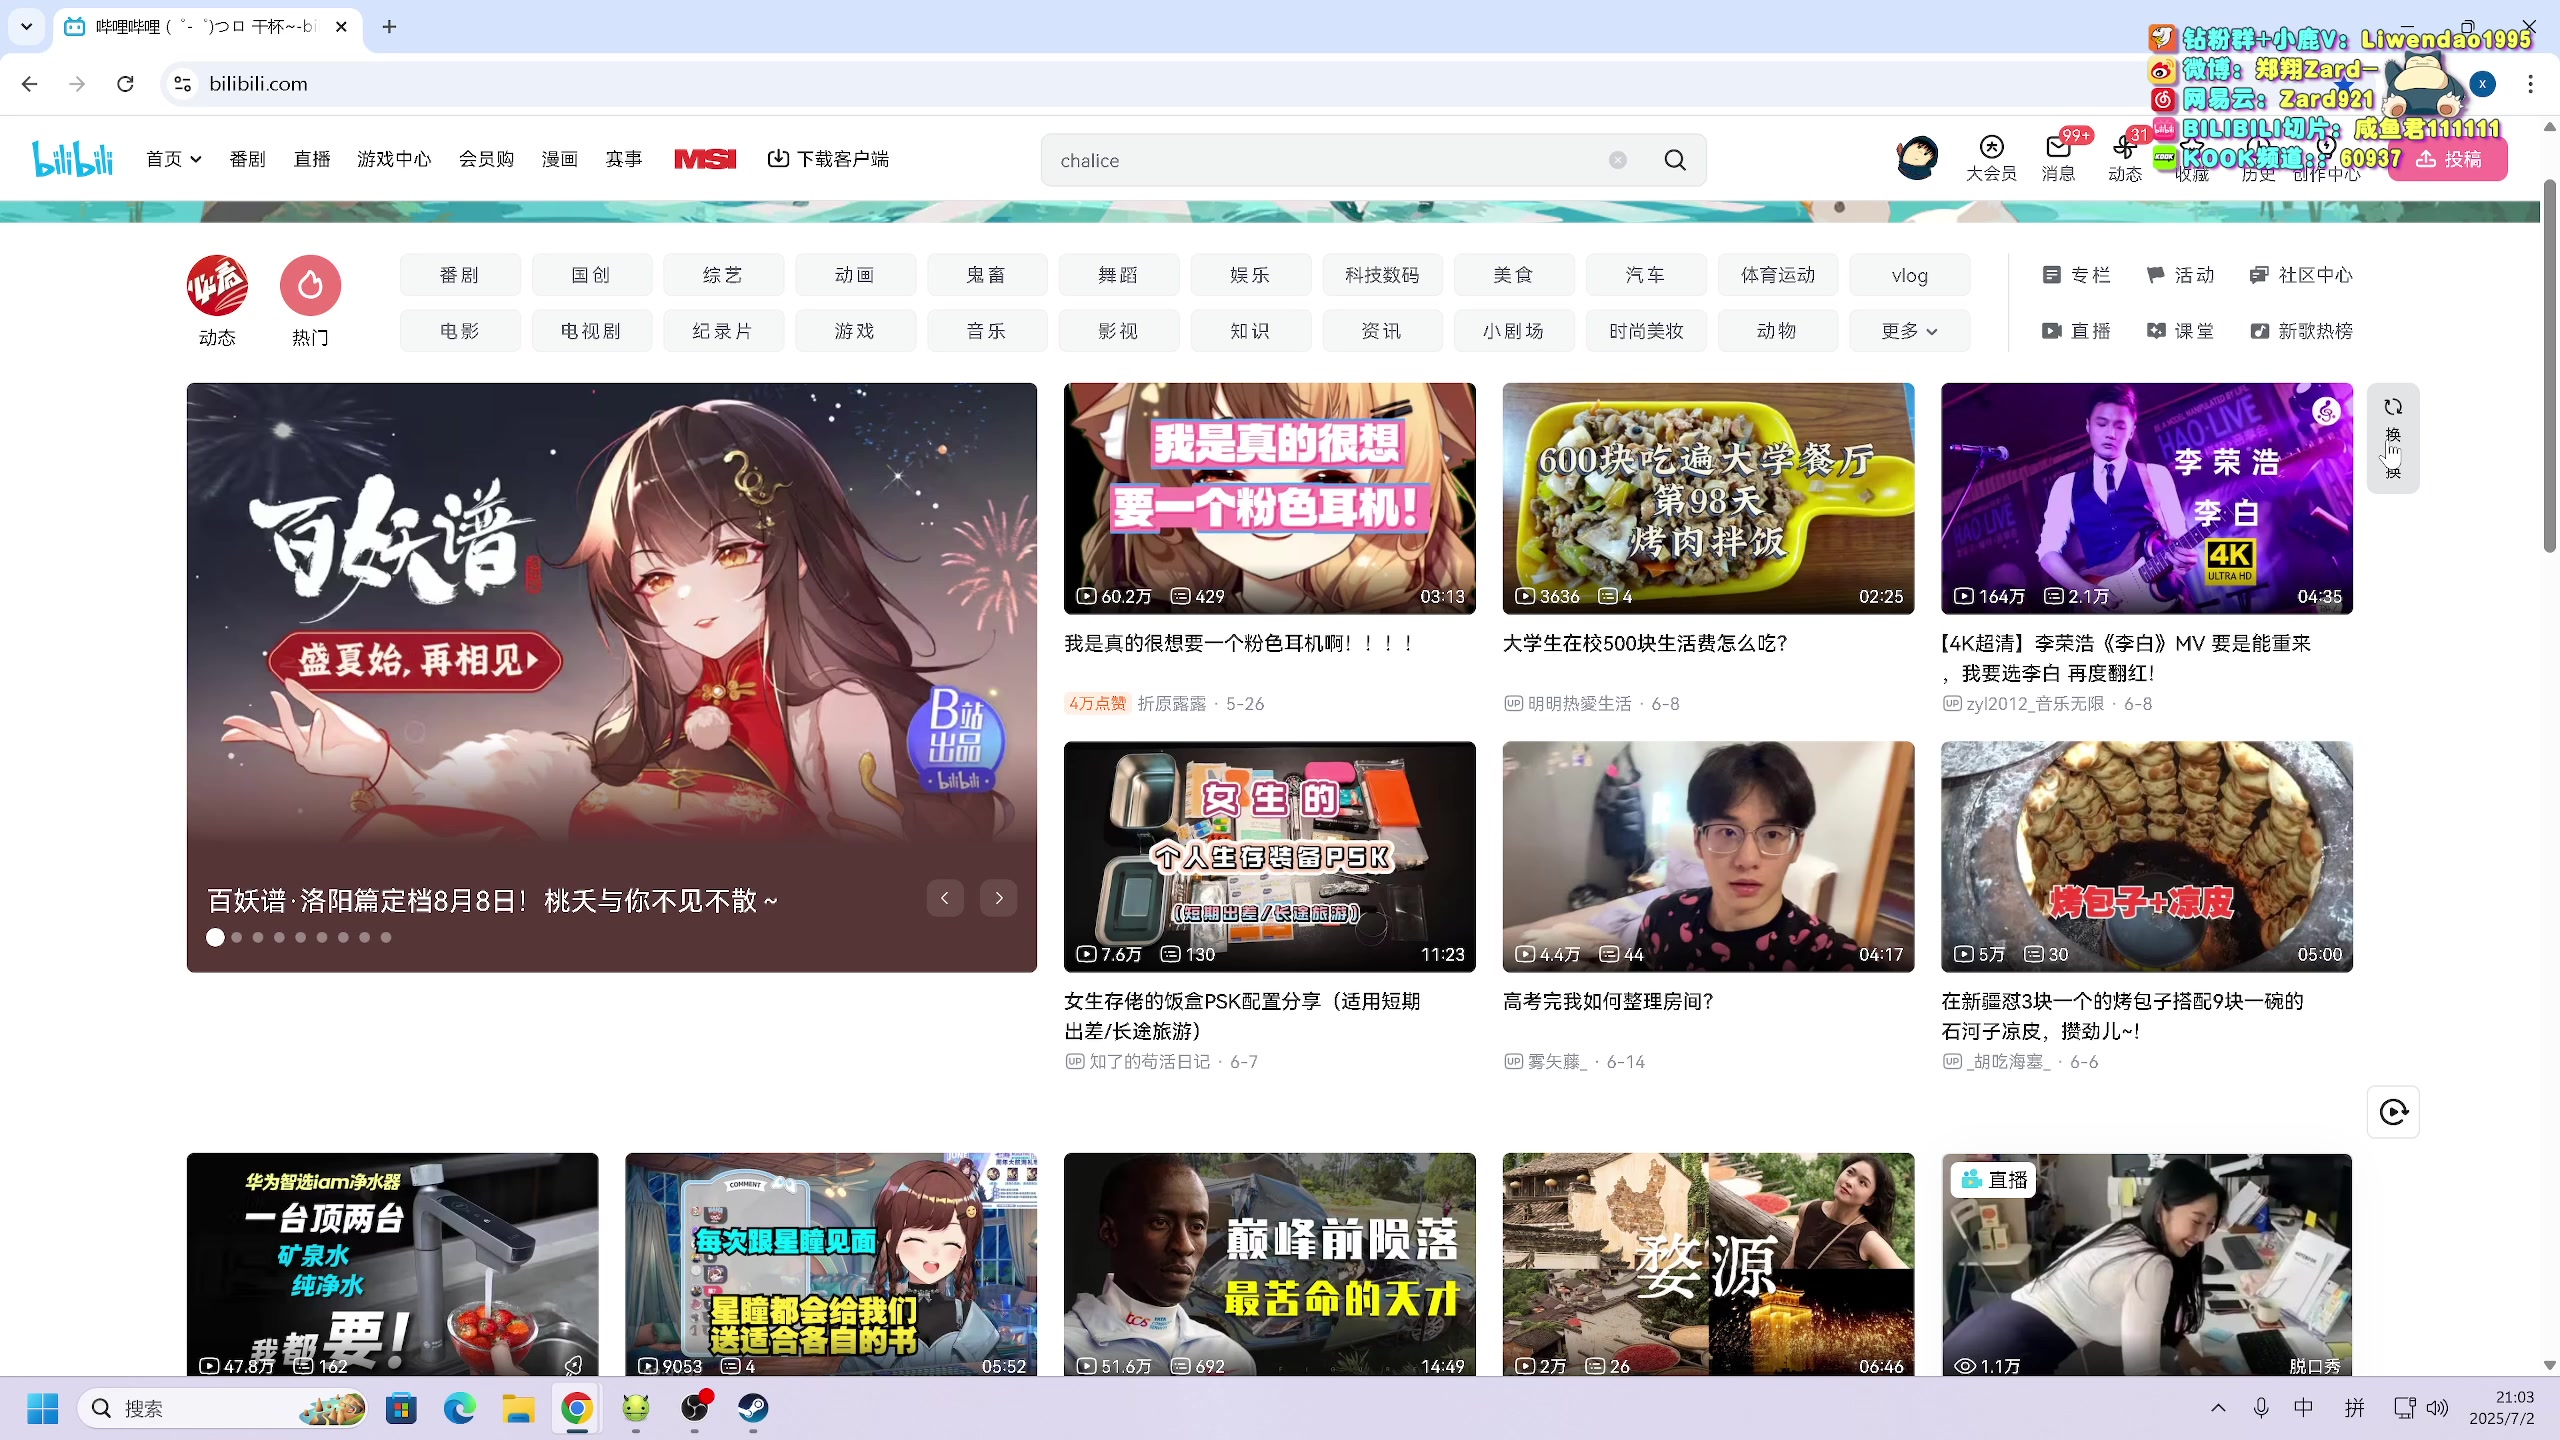Open Microsoft Edge from taskbar

point(459,1408)
